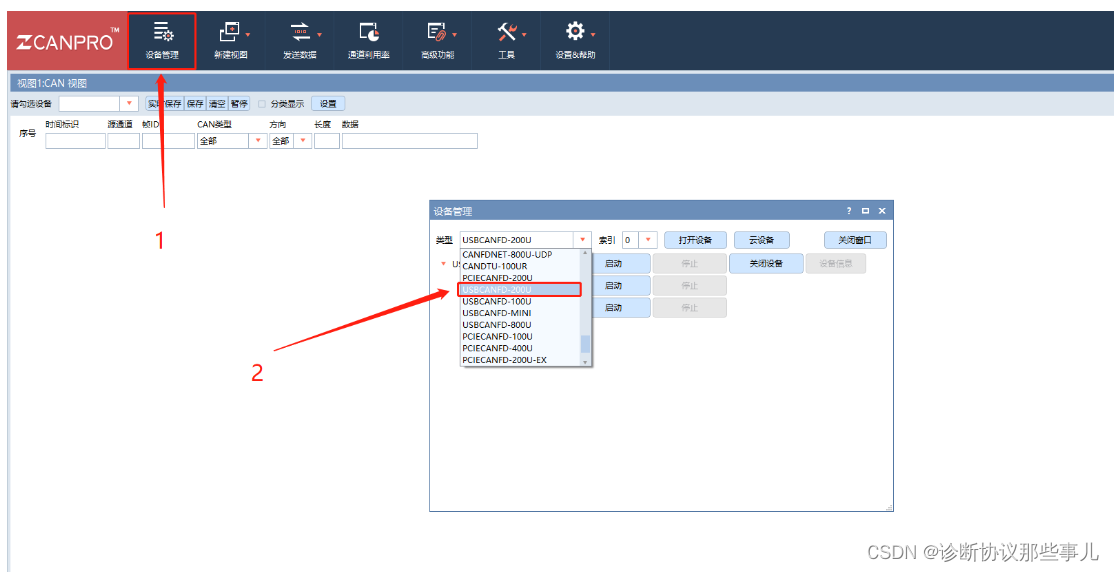Click the 暂停 pause button
1114x572 pixels.
[x=239, y=104]
